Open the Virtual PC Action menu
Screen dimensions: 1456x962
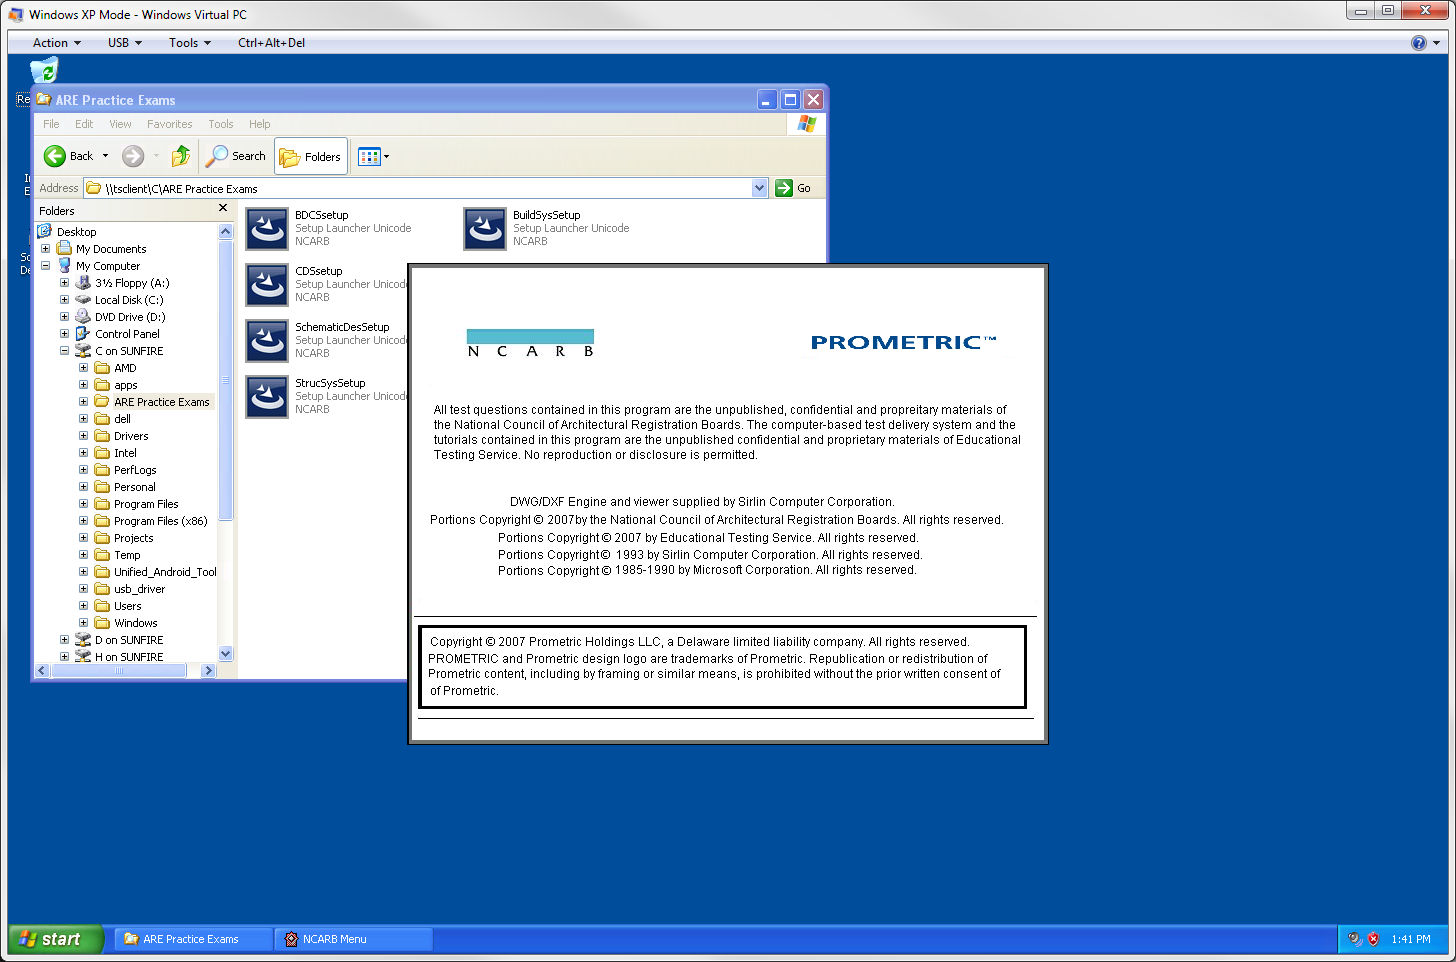[56, 43]
